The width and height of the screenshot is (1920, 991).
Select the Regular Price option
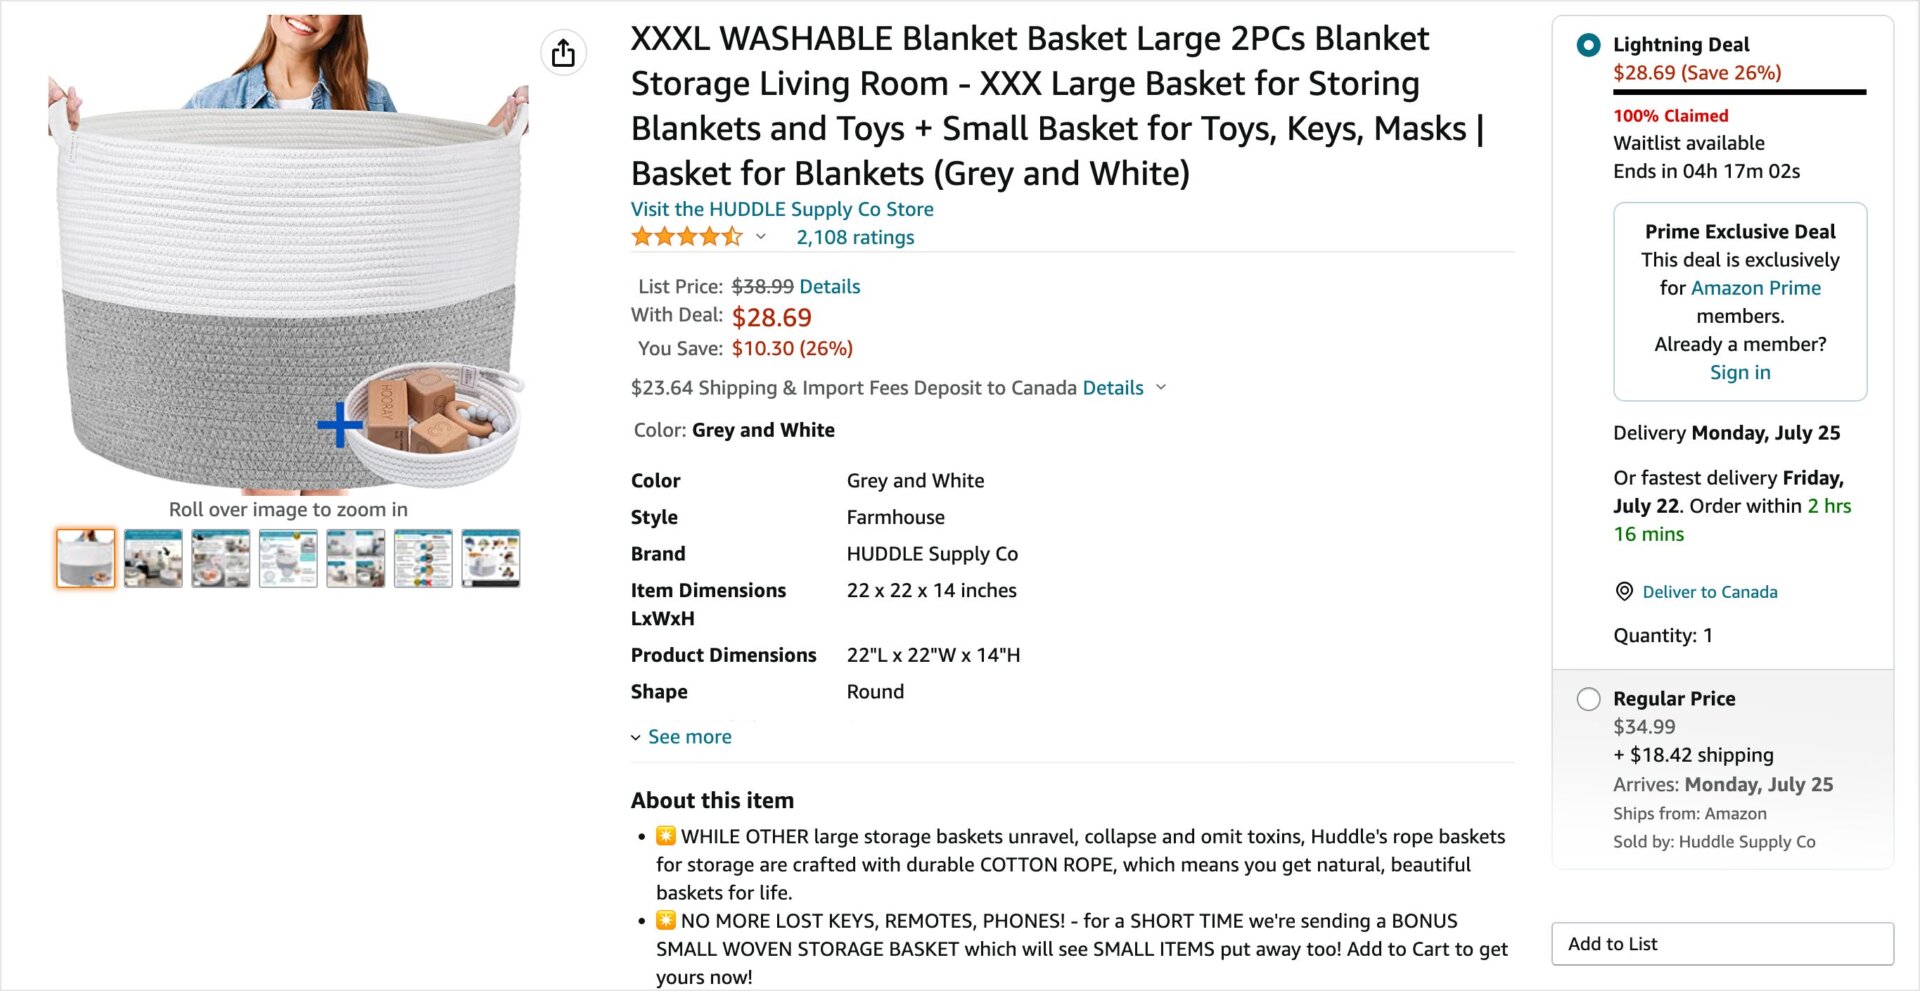point(1587,699)
